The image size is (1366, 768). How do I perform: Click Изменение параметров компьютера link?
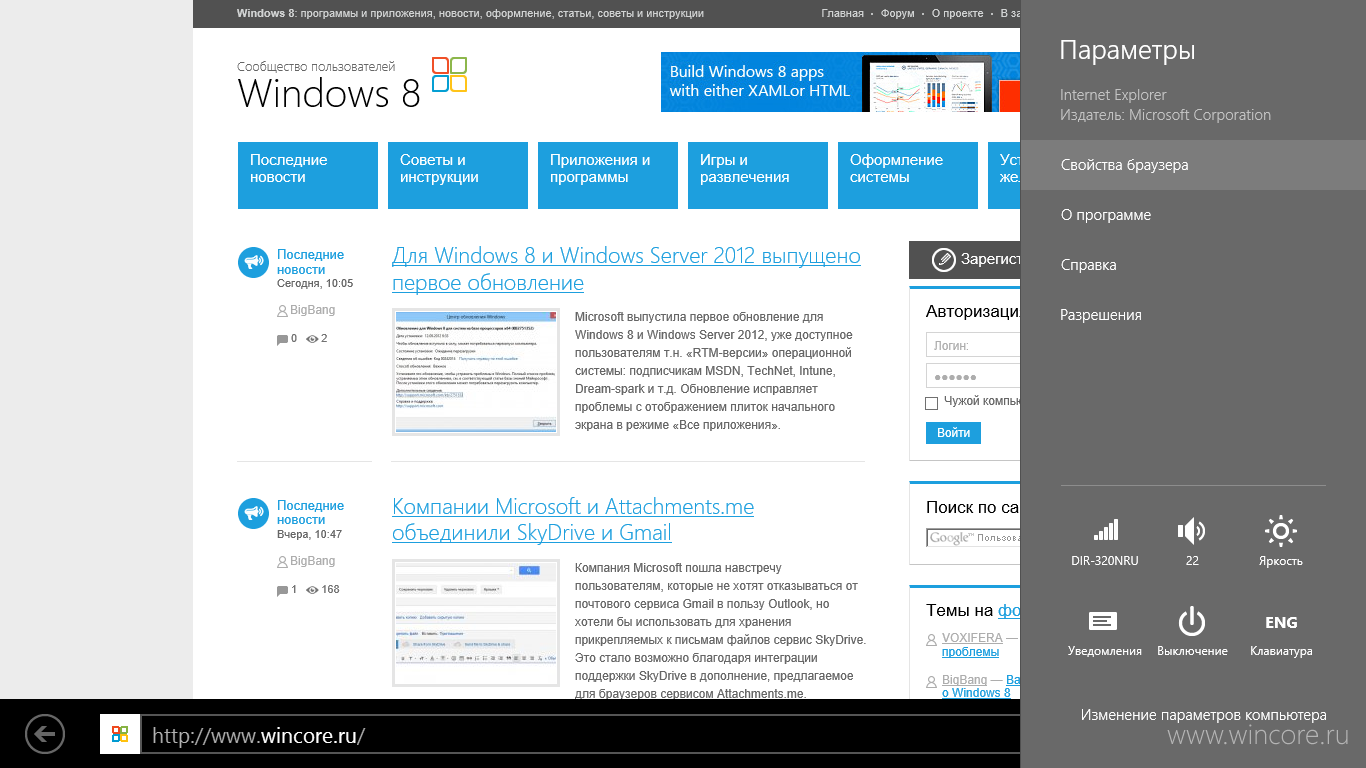1203,715
